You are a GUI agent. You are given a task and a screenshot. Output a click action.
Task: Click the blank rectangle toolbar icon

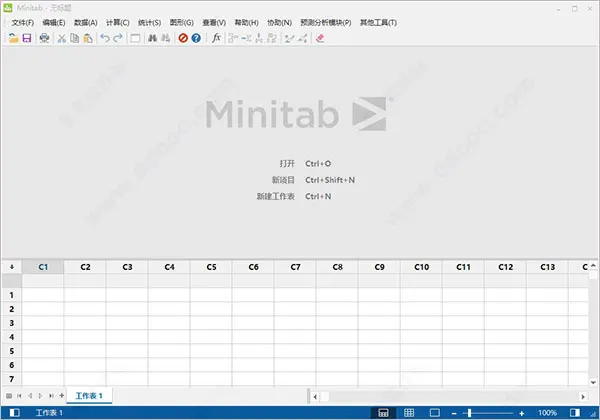click(135, 38)
